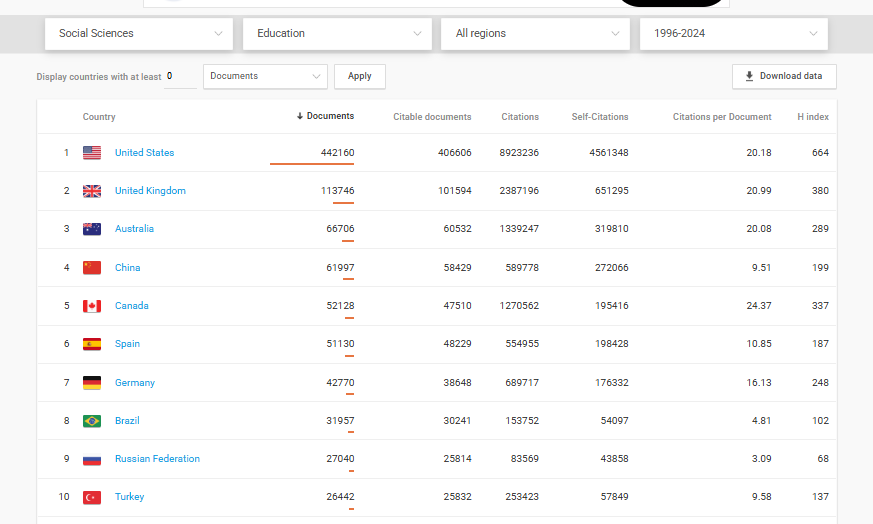
Task: Click the Russian Federation flag icon
Action: click(x=92, y=459)
